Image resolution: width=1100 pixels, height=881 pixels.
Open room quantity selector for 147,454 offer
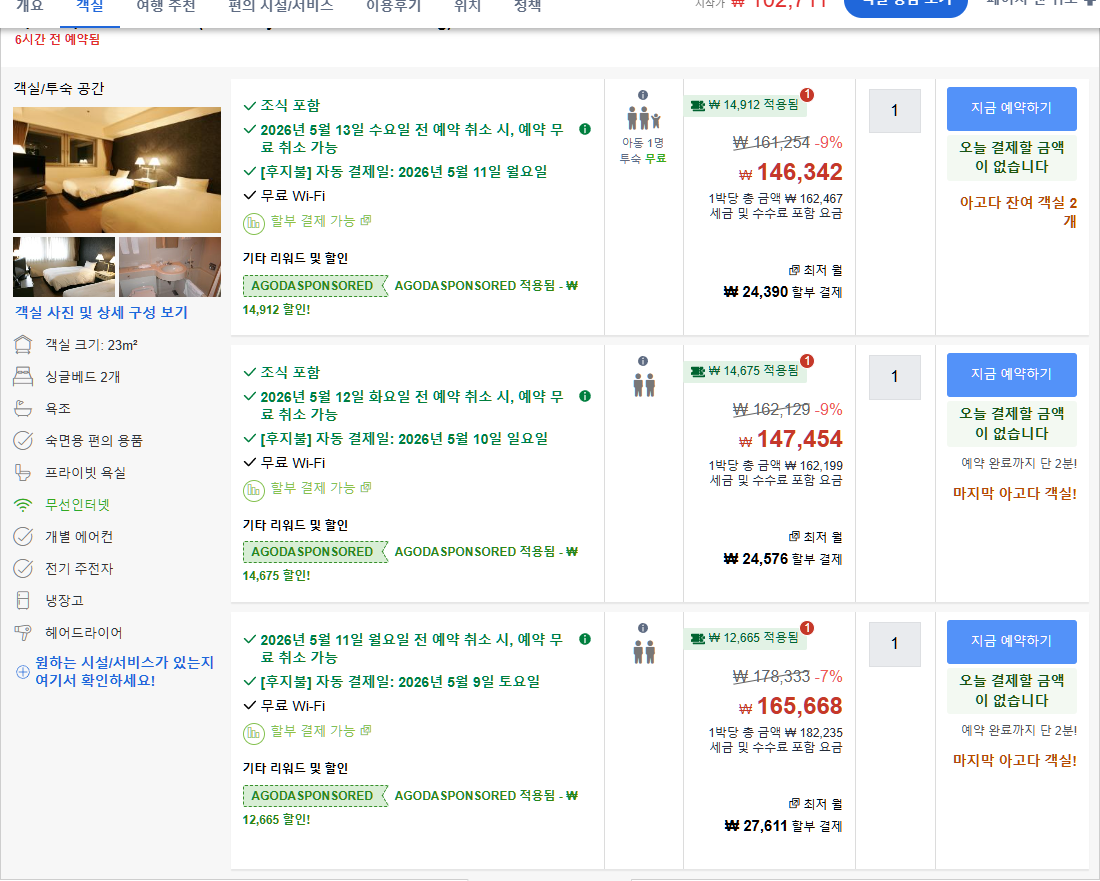click(894, 377)
